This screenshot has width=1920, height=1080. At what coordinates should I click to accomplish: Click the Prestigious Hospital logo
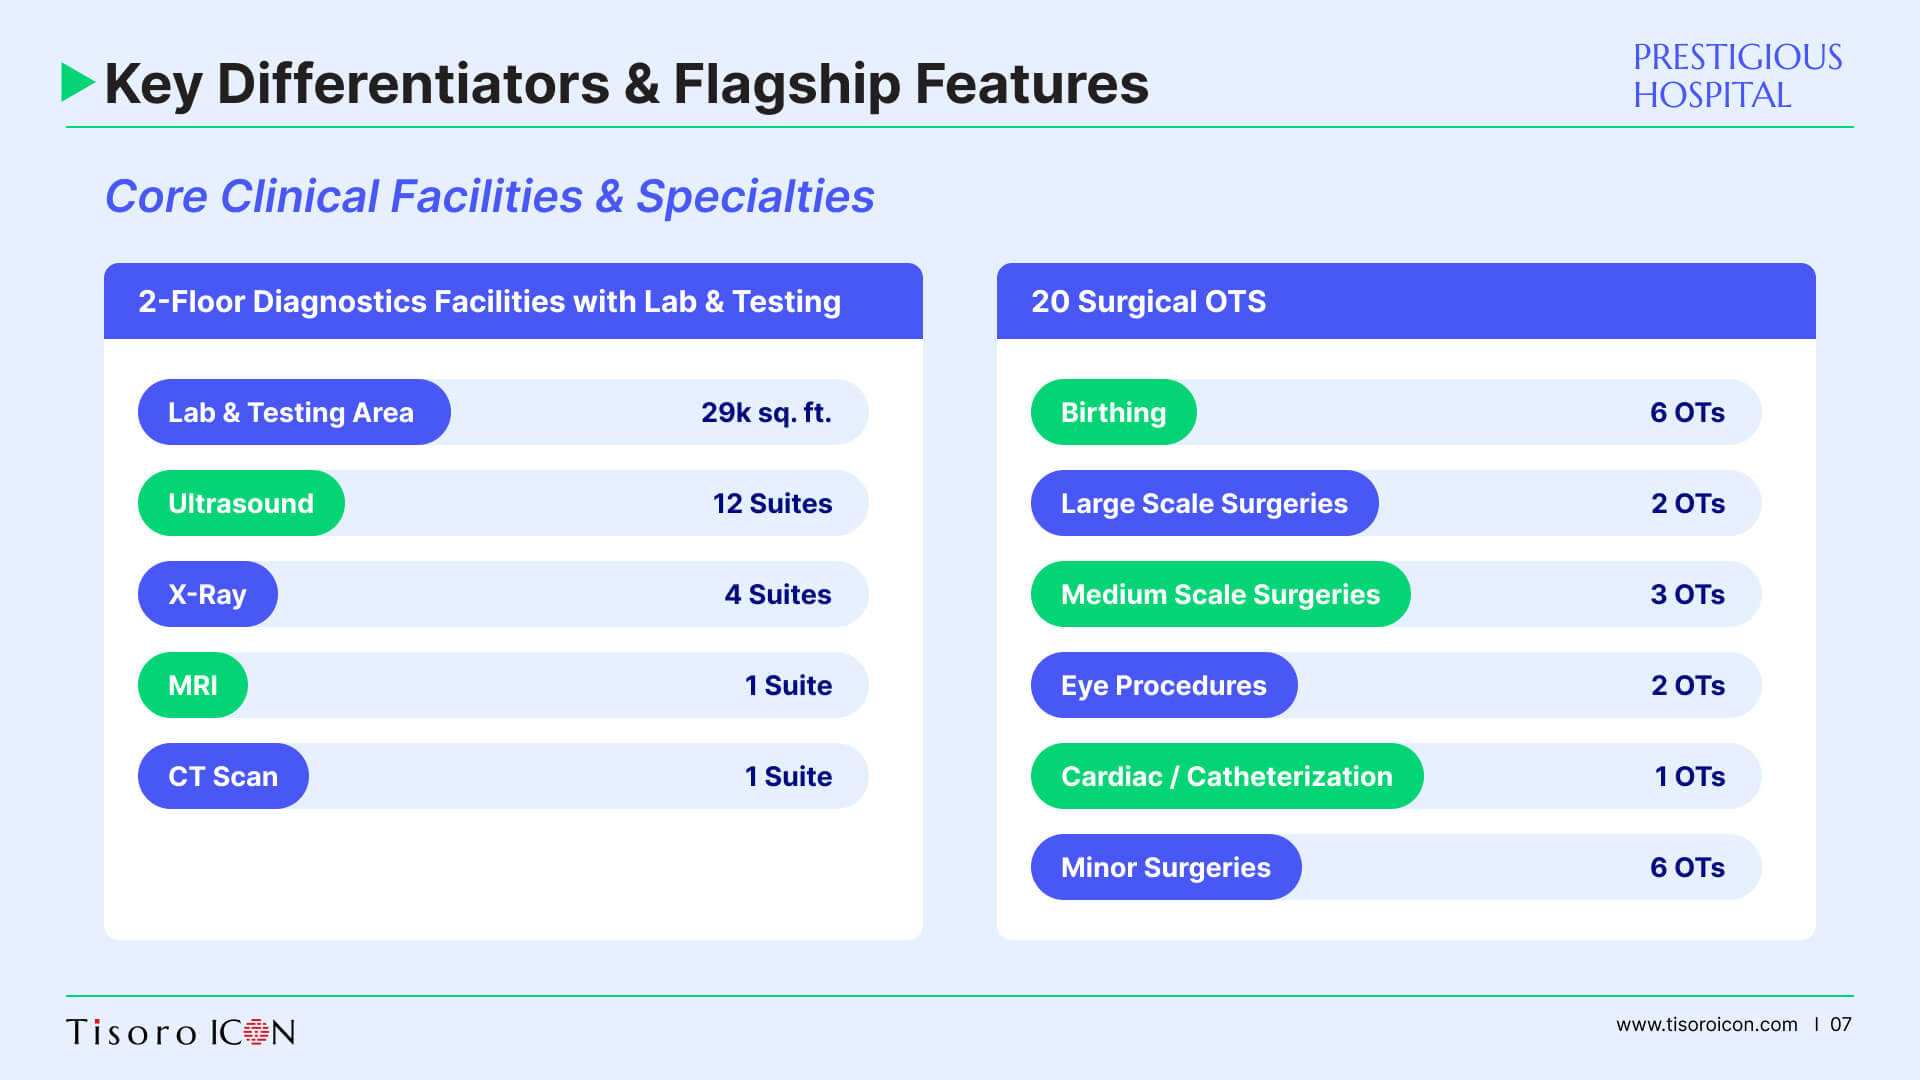(1737, 76)
